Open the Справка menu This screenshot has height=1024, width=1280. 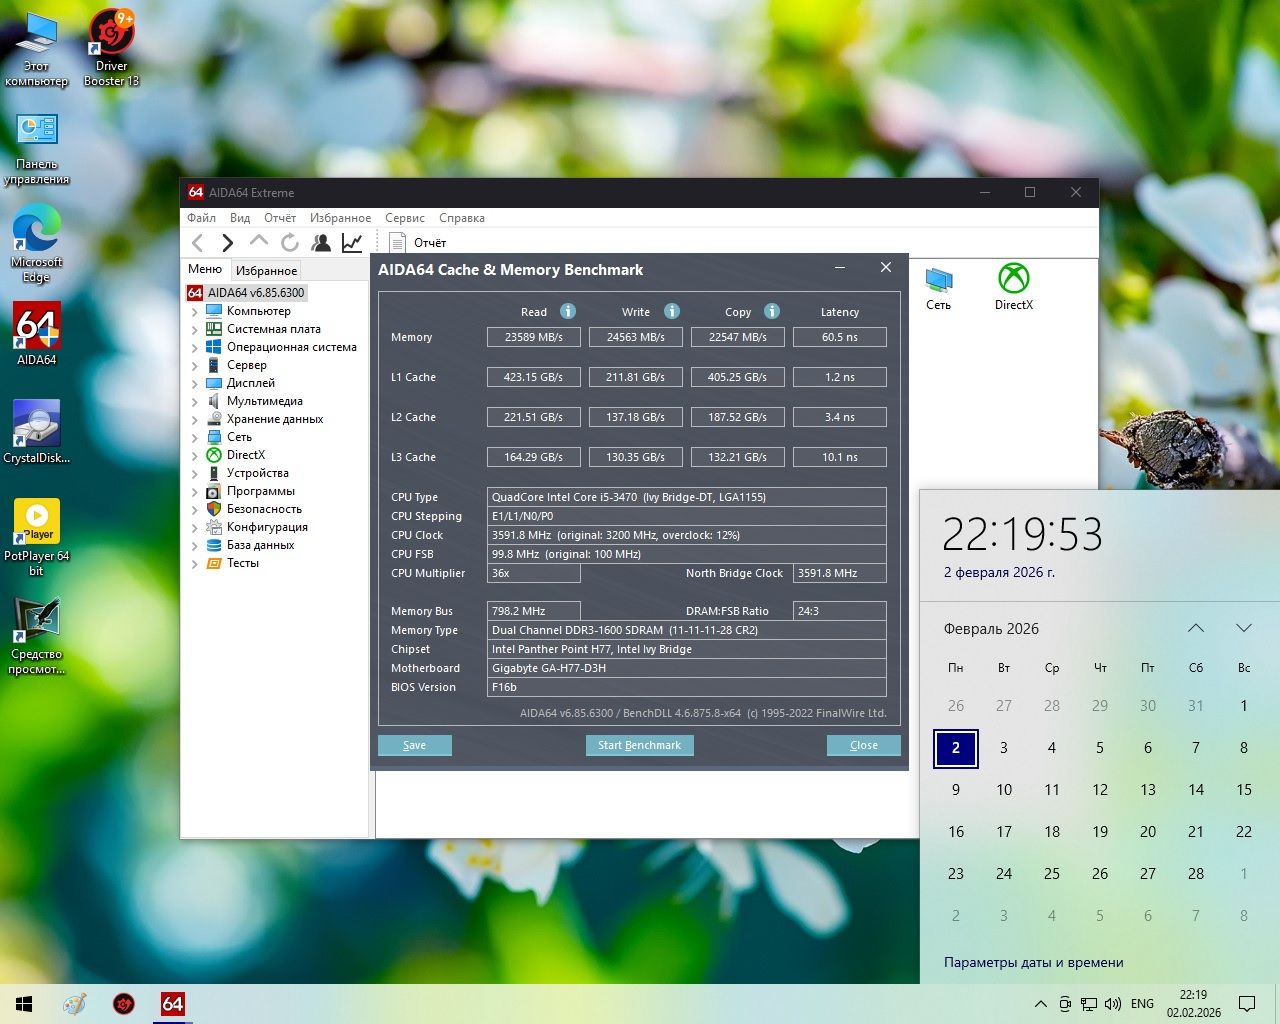tap(462, 218)
